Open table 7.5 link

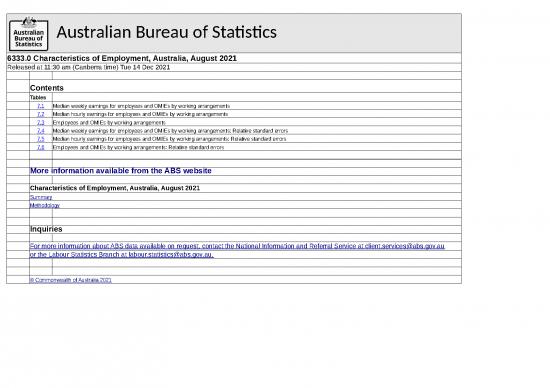click(x=41, y=139)
